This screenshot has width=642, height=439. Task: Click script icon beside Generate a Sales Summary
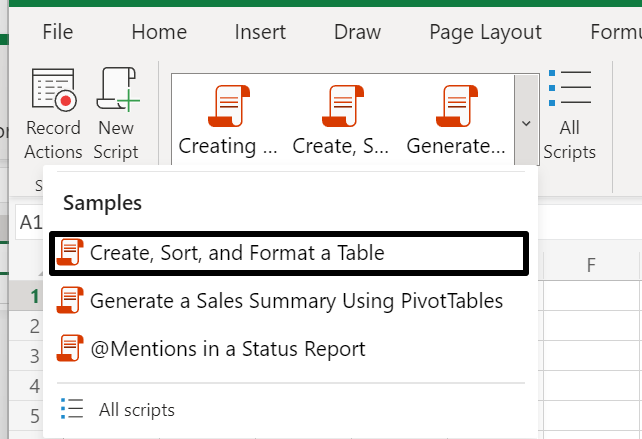pos(71,300)
